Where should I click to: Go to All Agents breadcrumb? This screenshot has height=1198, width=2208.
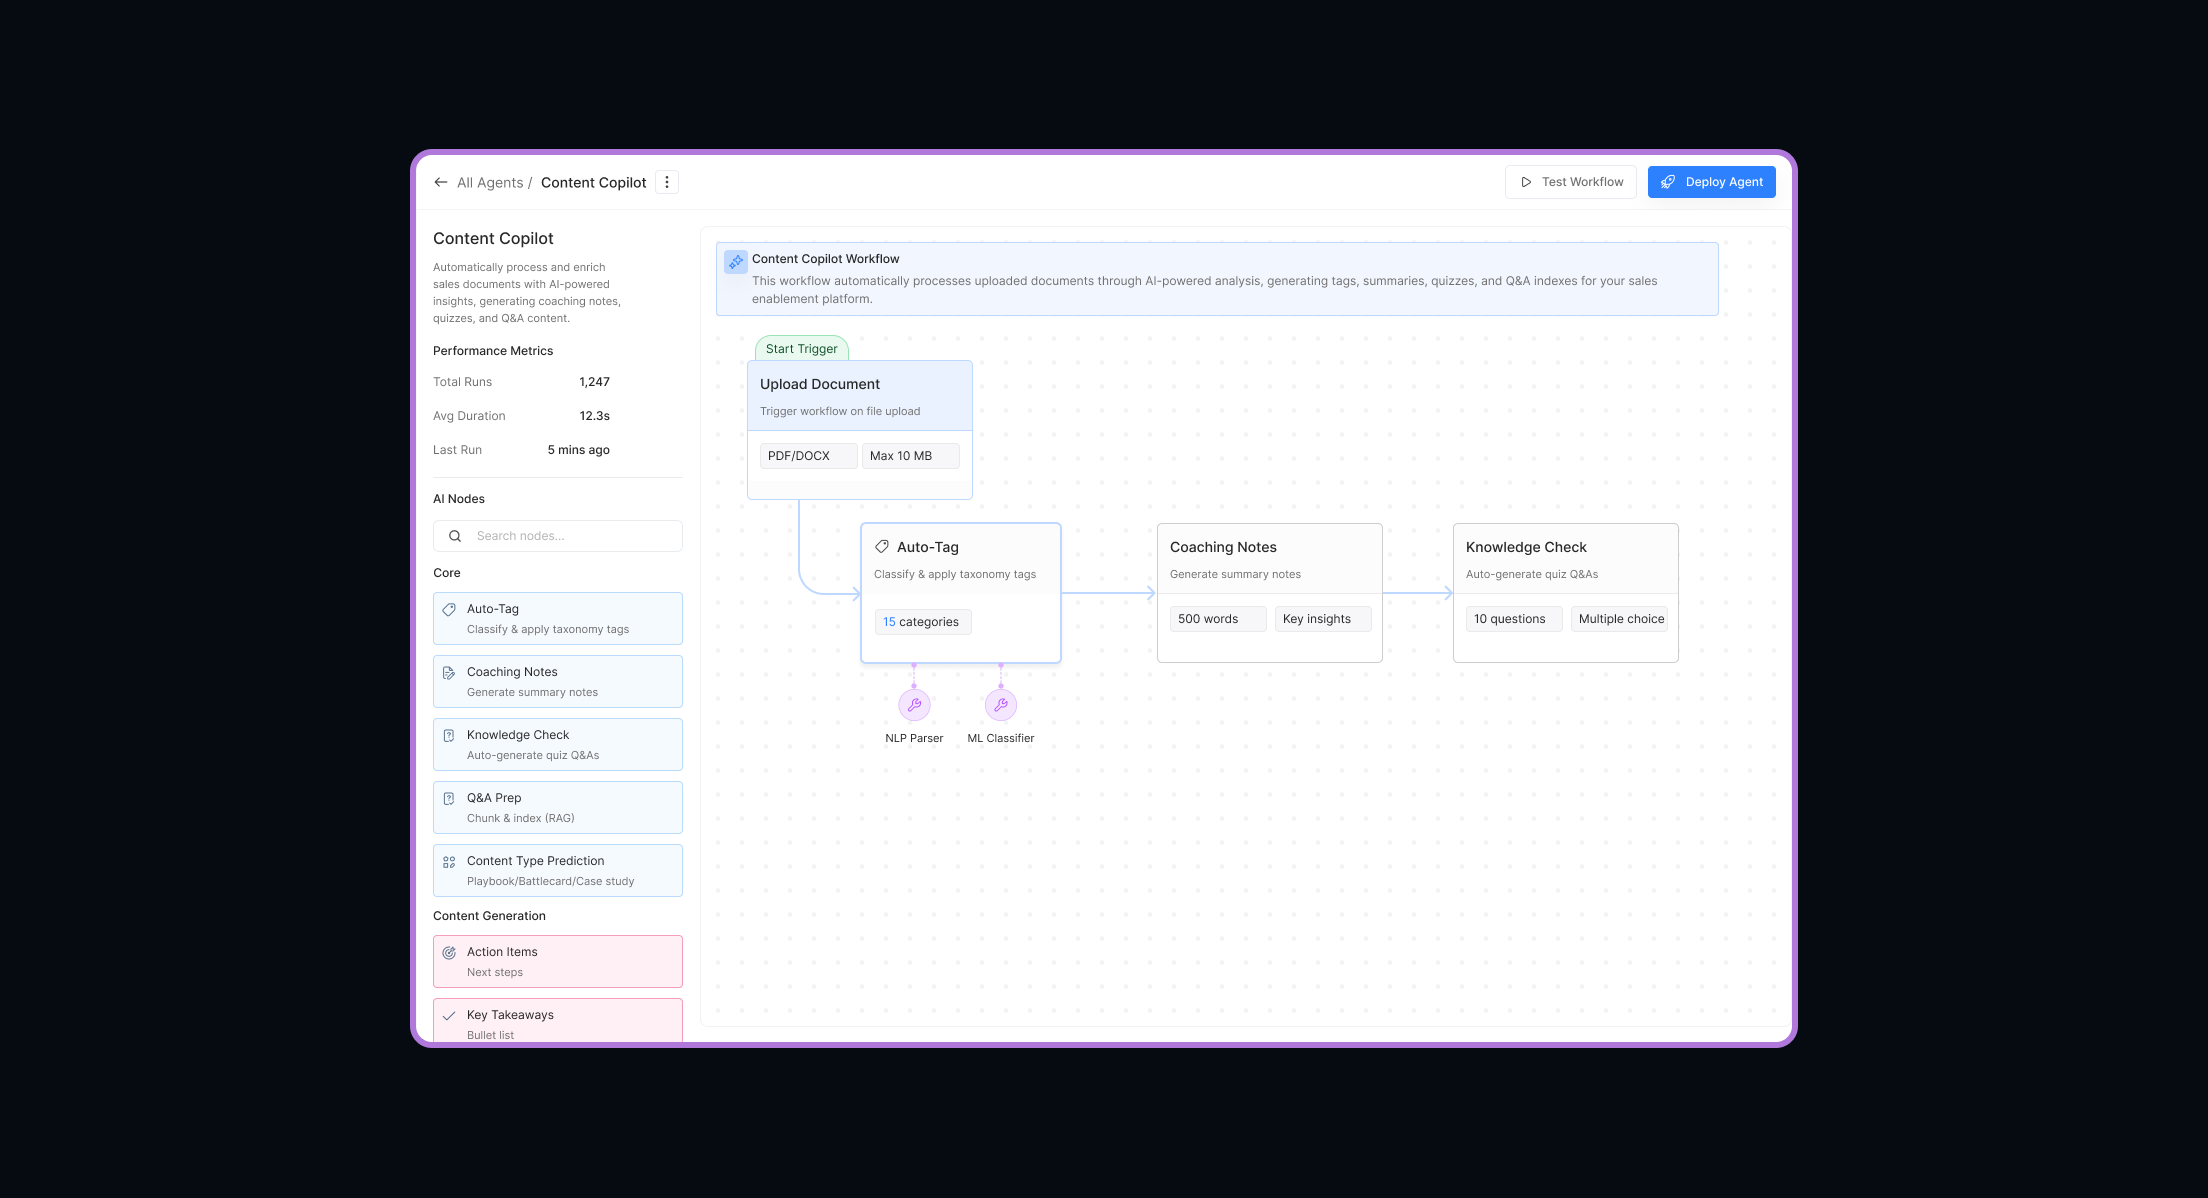pos(490,183)
